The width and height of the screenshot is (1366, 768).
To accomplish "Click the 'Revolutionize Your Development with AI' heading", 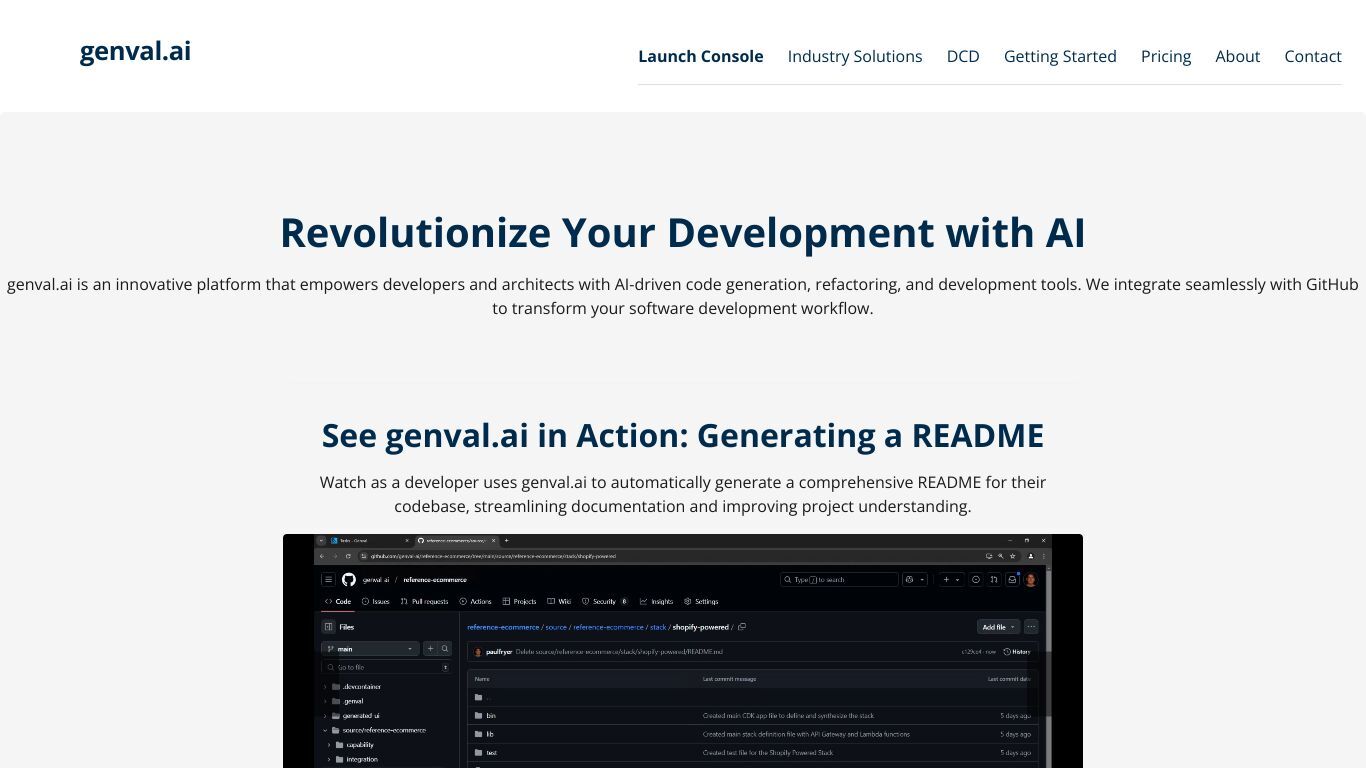I will tap(683, 232).
